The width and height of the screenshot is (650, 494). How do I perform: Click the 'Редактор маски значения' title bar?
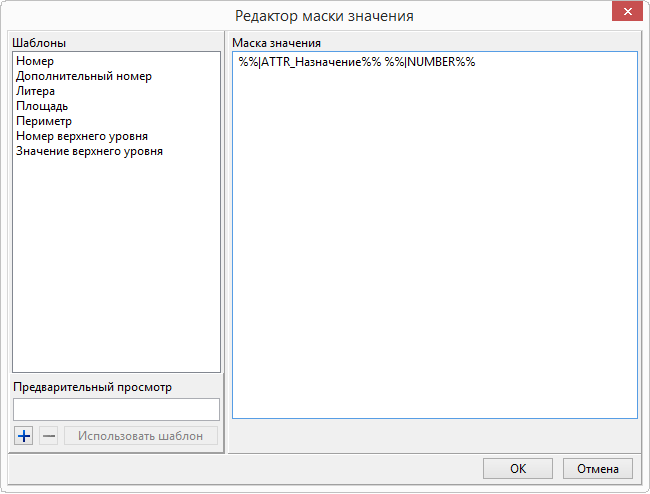(323, 16)
